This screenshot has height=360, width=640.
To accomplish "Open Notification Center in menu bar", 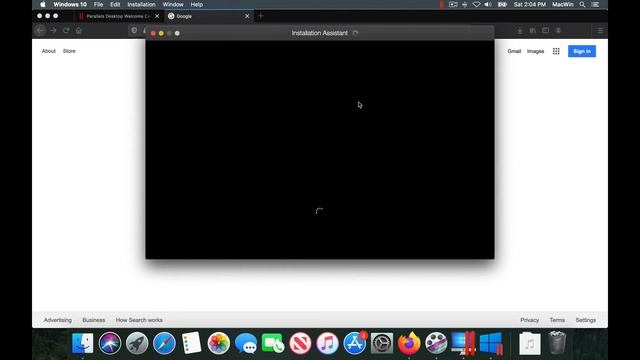I will click(596, 4).
